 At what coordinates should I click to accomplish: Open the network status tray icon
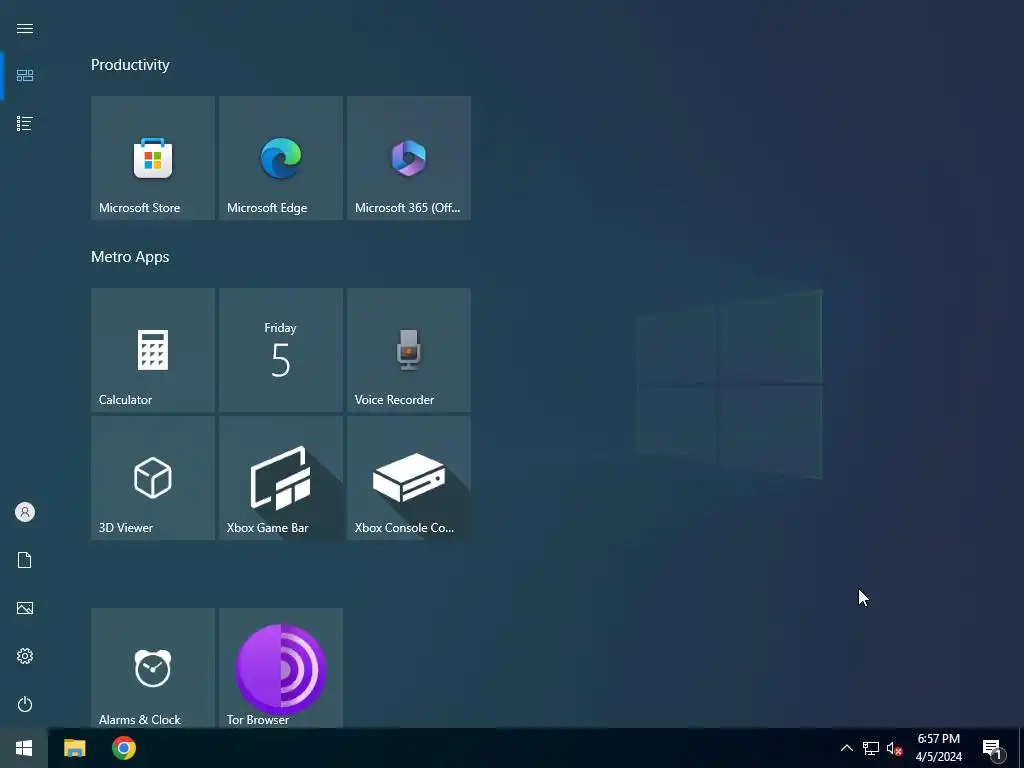(x=871, y=748)
